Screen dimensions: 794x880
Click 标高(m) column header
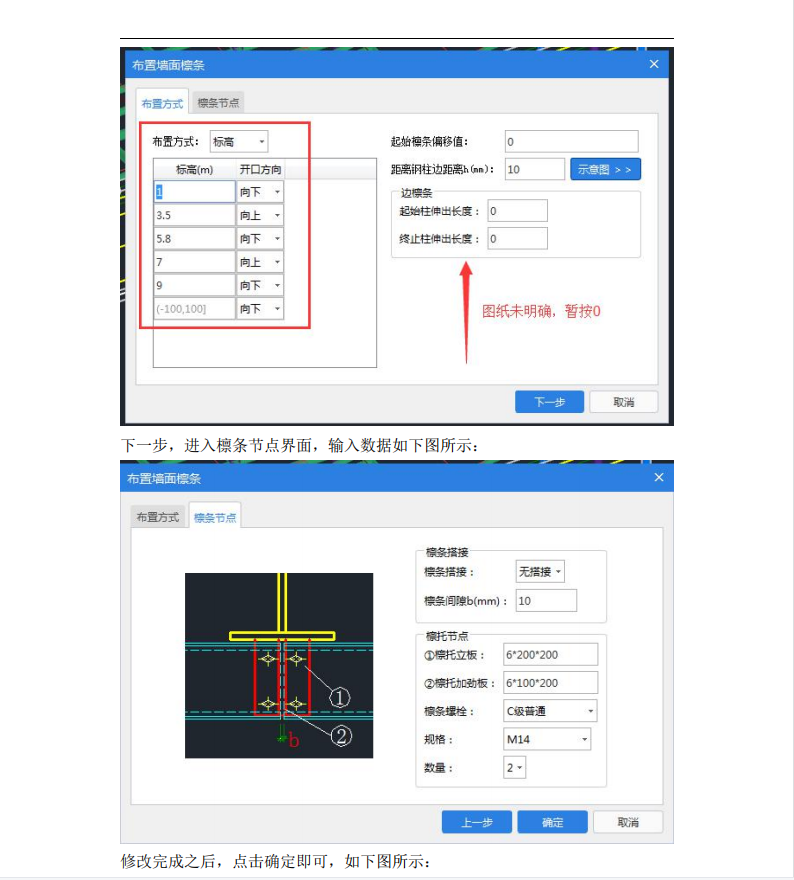coord(194,169)
